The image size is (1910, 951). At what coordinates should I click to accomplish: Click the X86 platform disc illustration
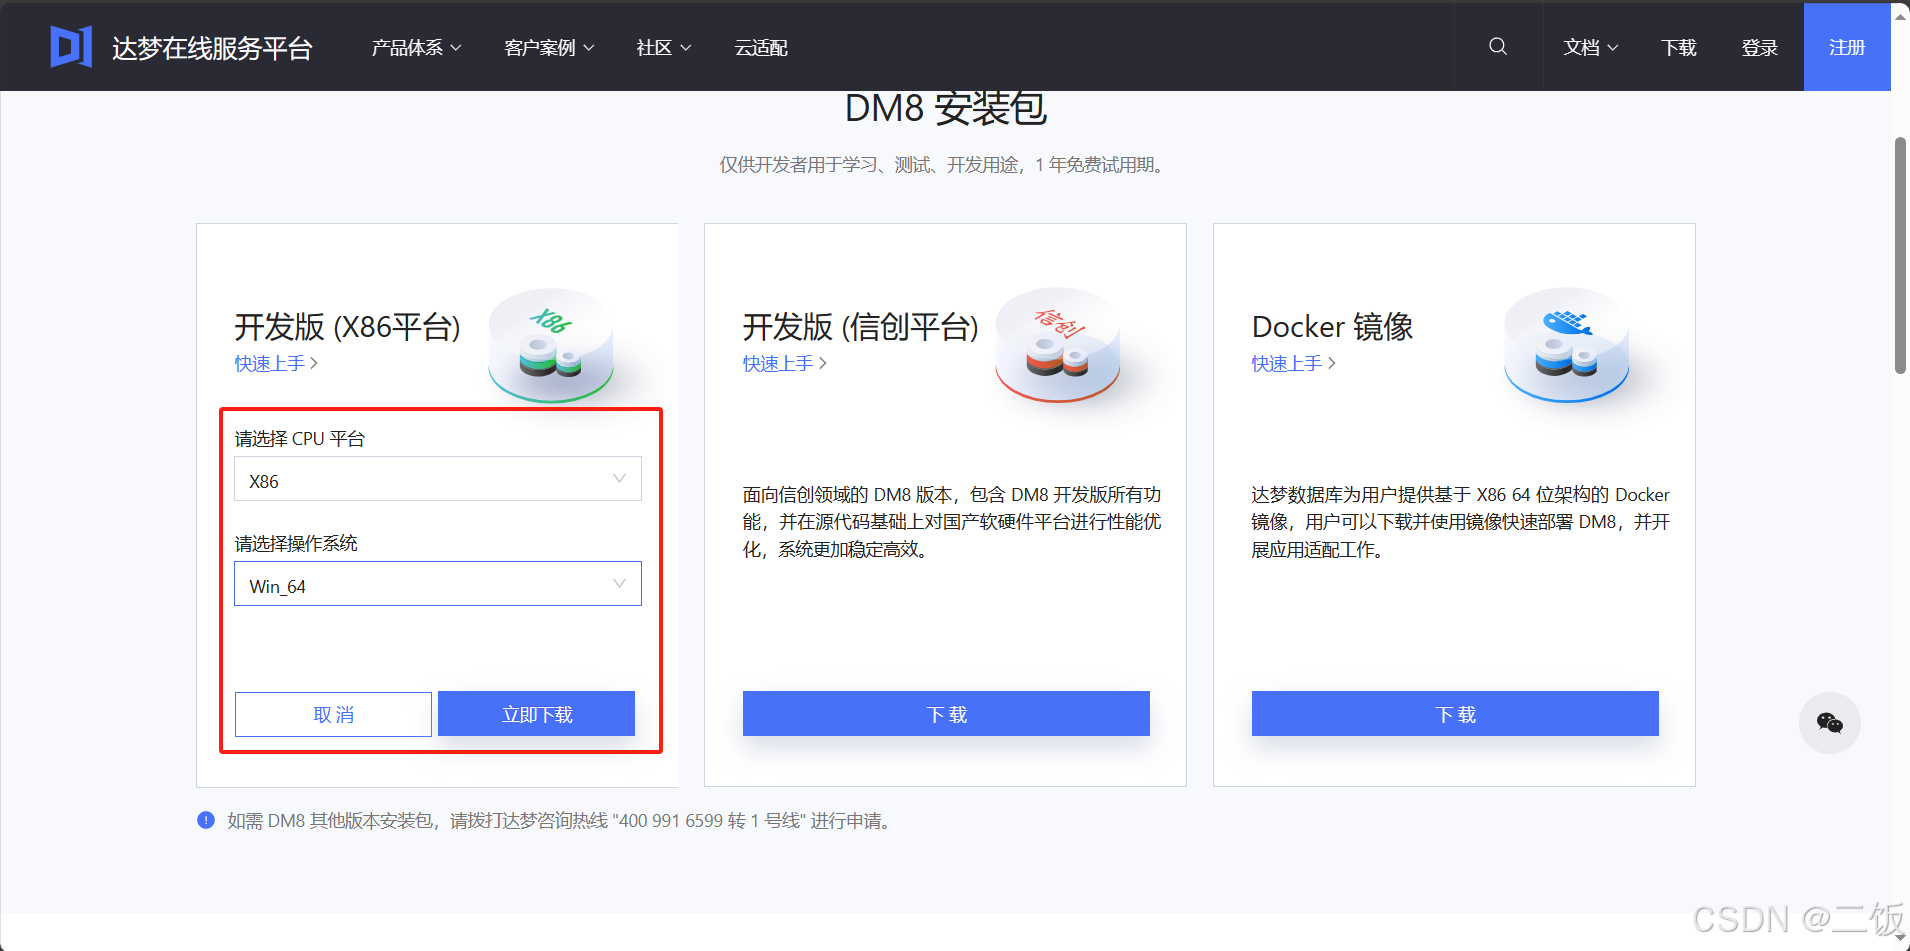tap(551, 345)
